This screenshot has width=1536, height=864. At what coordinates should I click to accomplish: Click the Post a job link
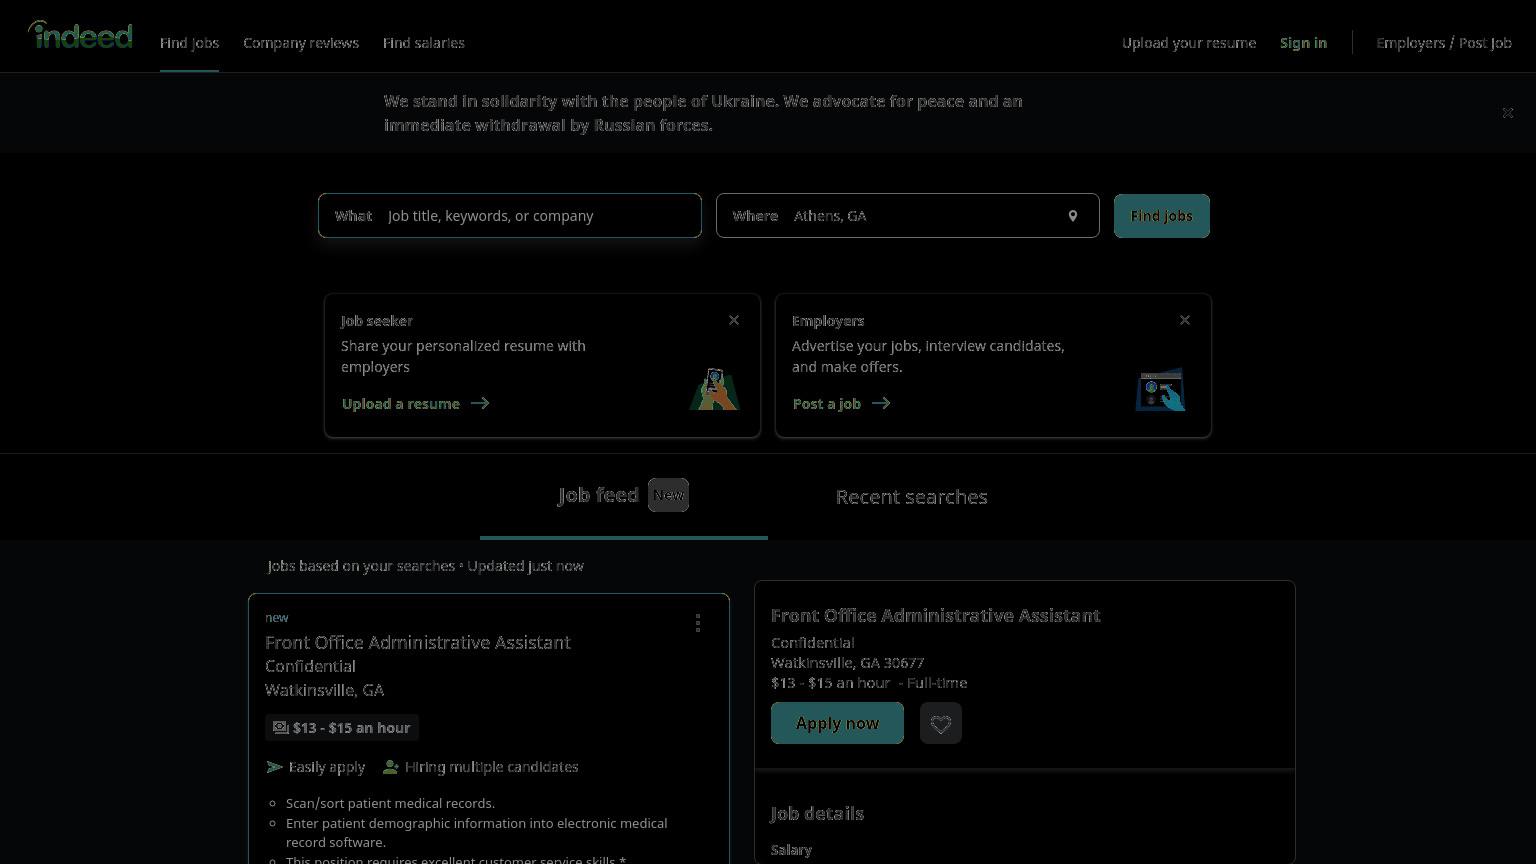click(827, 404)
